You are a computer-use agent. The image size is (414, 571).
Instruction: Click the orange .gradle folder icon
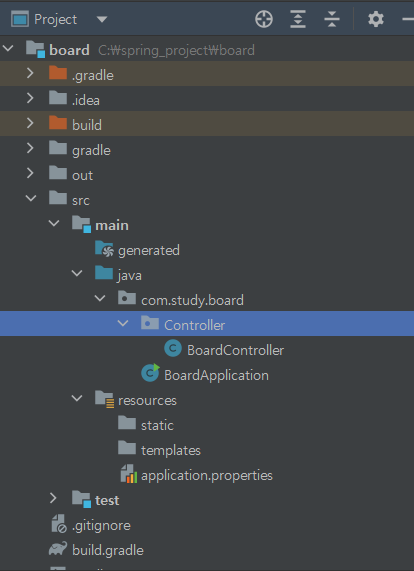pyautogui.click(x=58, y=73)
